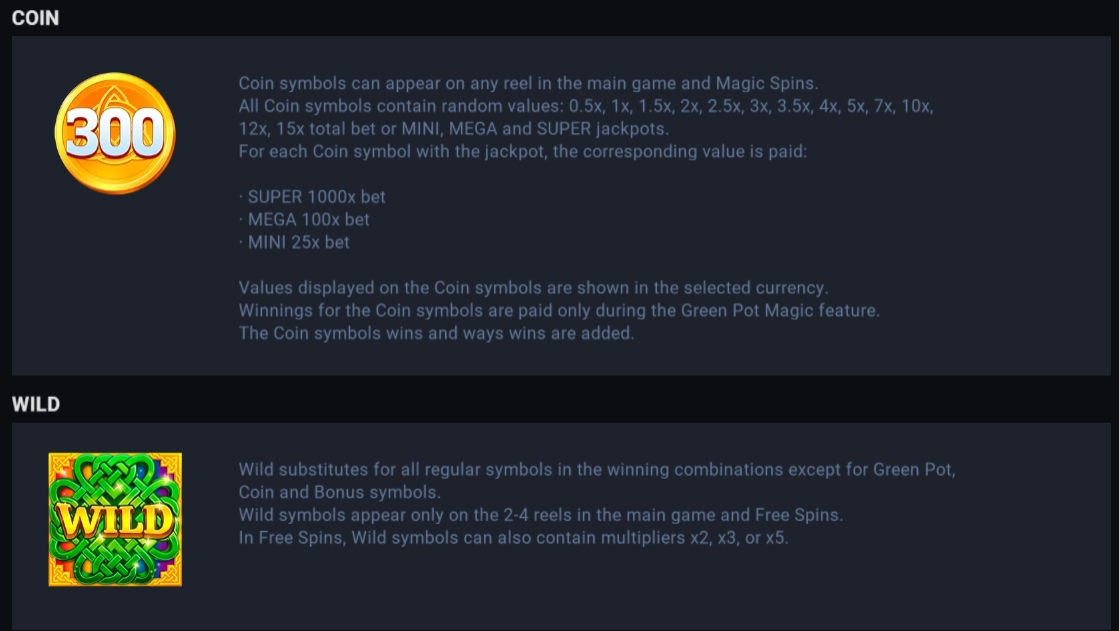The width and height of the screenshot is (1119, 631).
Task: Click the selected currency values sentence
Action: pos(533,288)
